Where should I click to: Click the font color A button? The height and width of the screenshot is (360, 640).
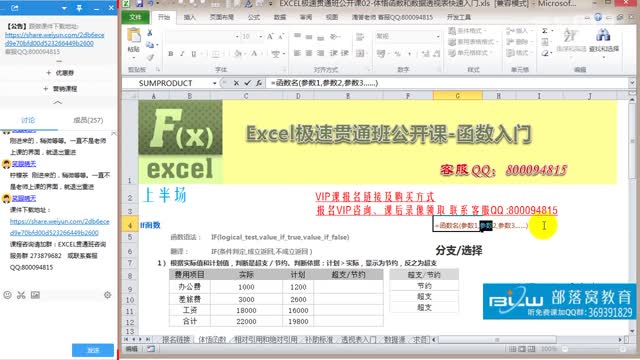(254, 53)
